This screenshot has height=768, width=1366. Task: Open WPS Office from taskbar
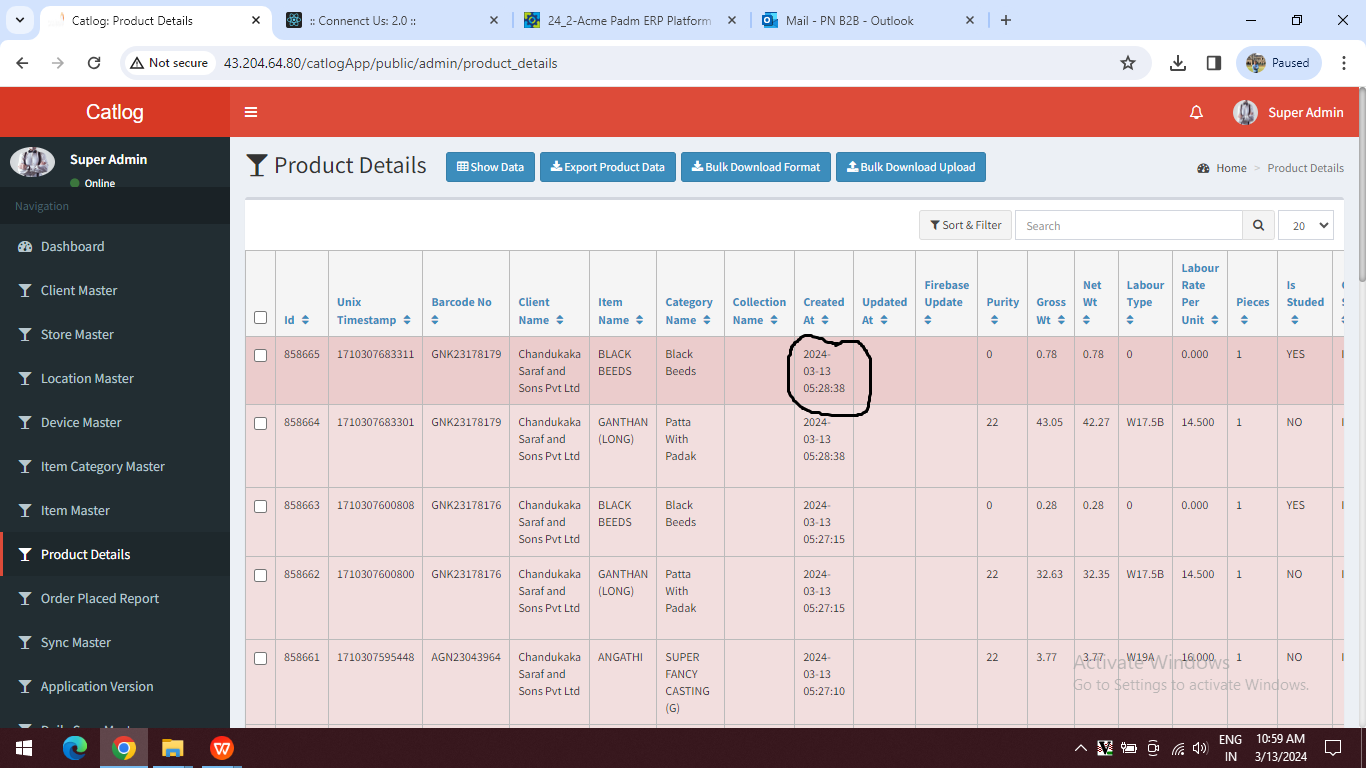tap(222, 748)
